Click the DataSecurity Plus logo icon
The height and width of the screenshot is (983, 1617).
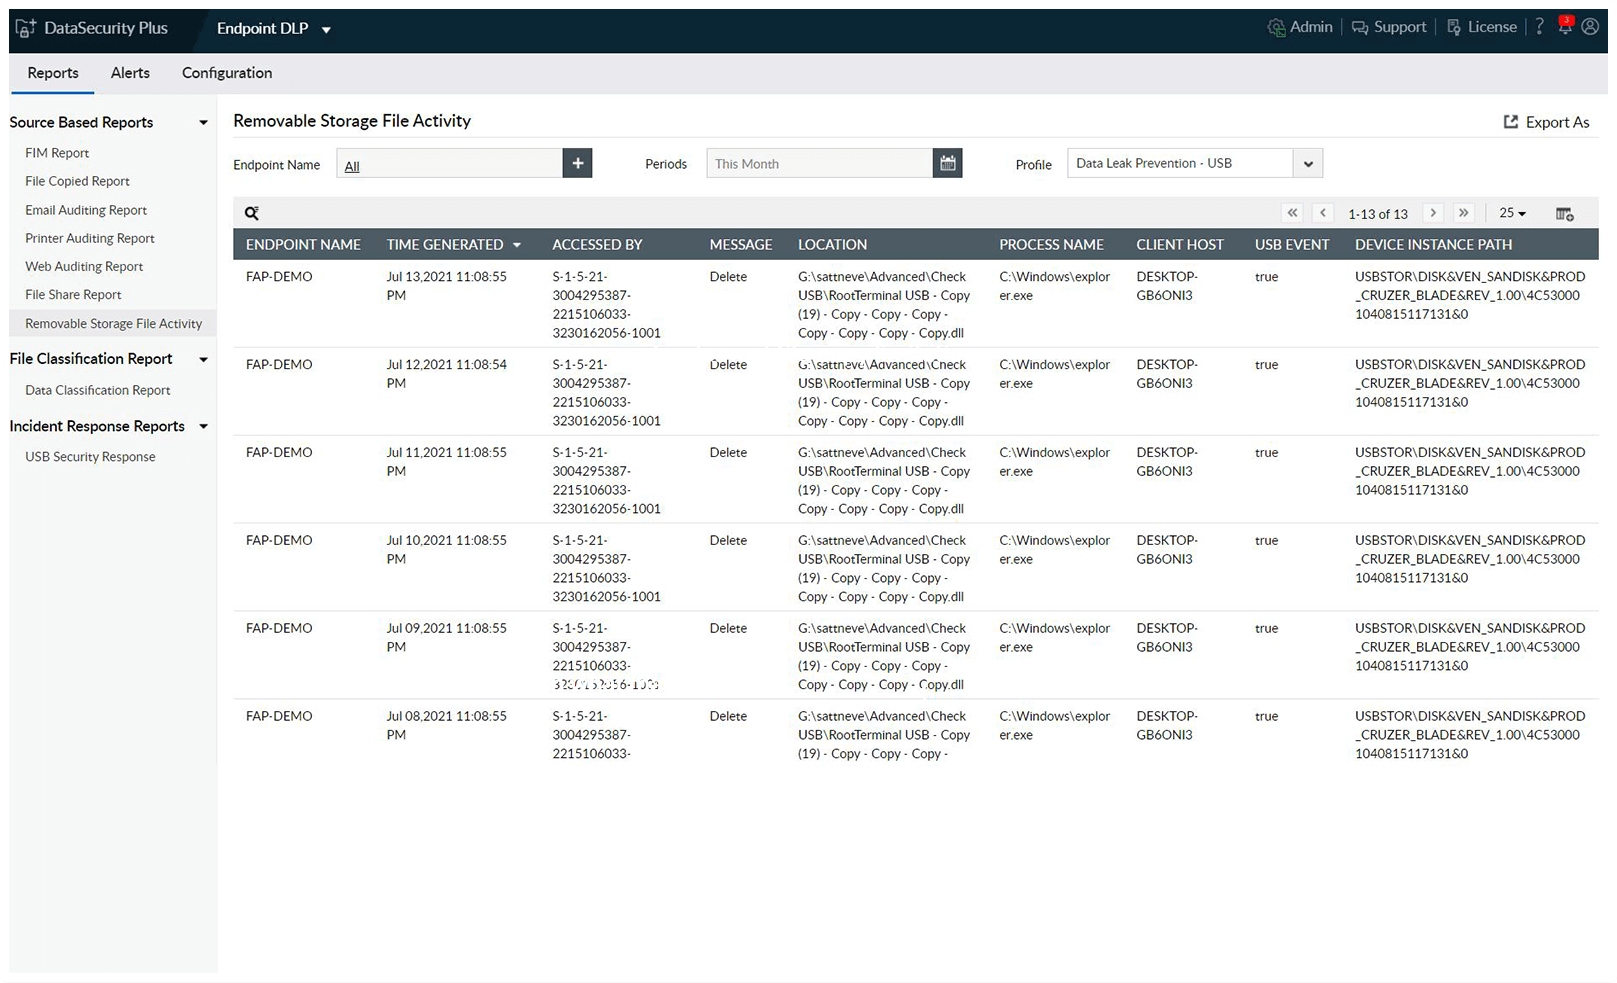tap(25, 28)
